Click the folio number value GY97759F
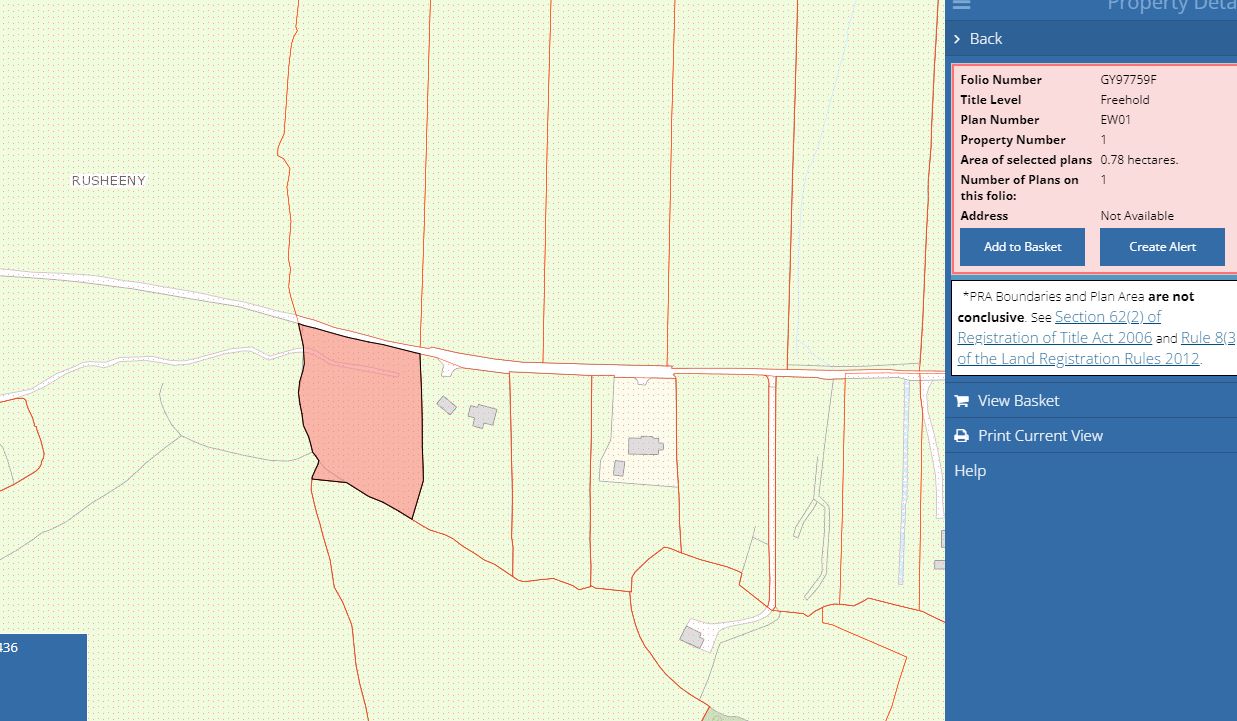The width and height of the screenshot is (1237, 721). tap(1128, 80)
